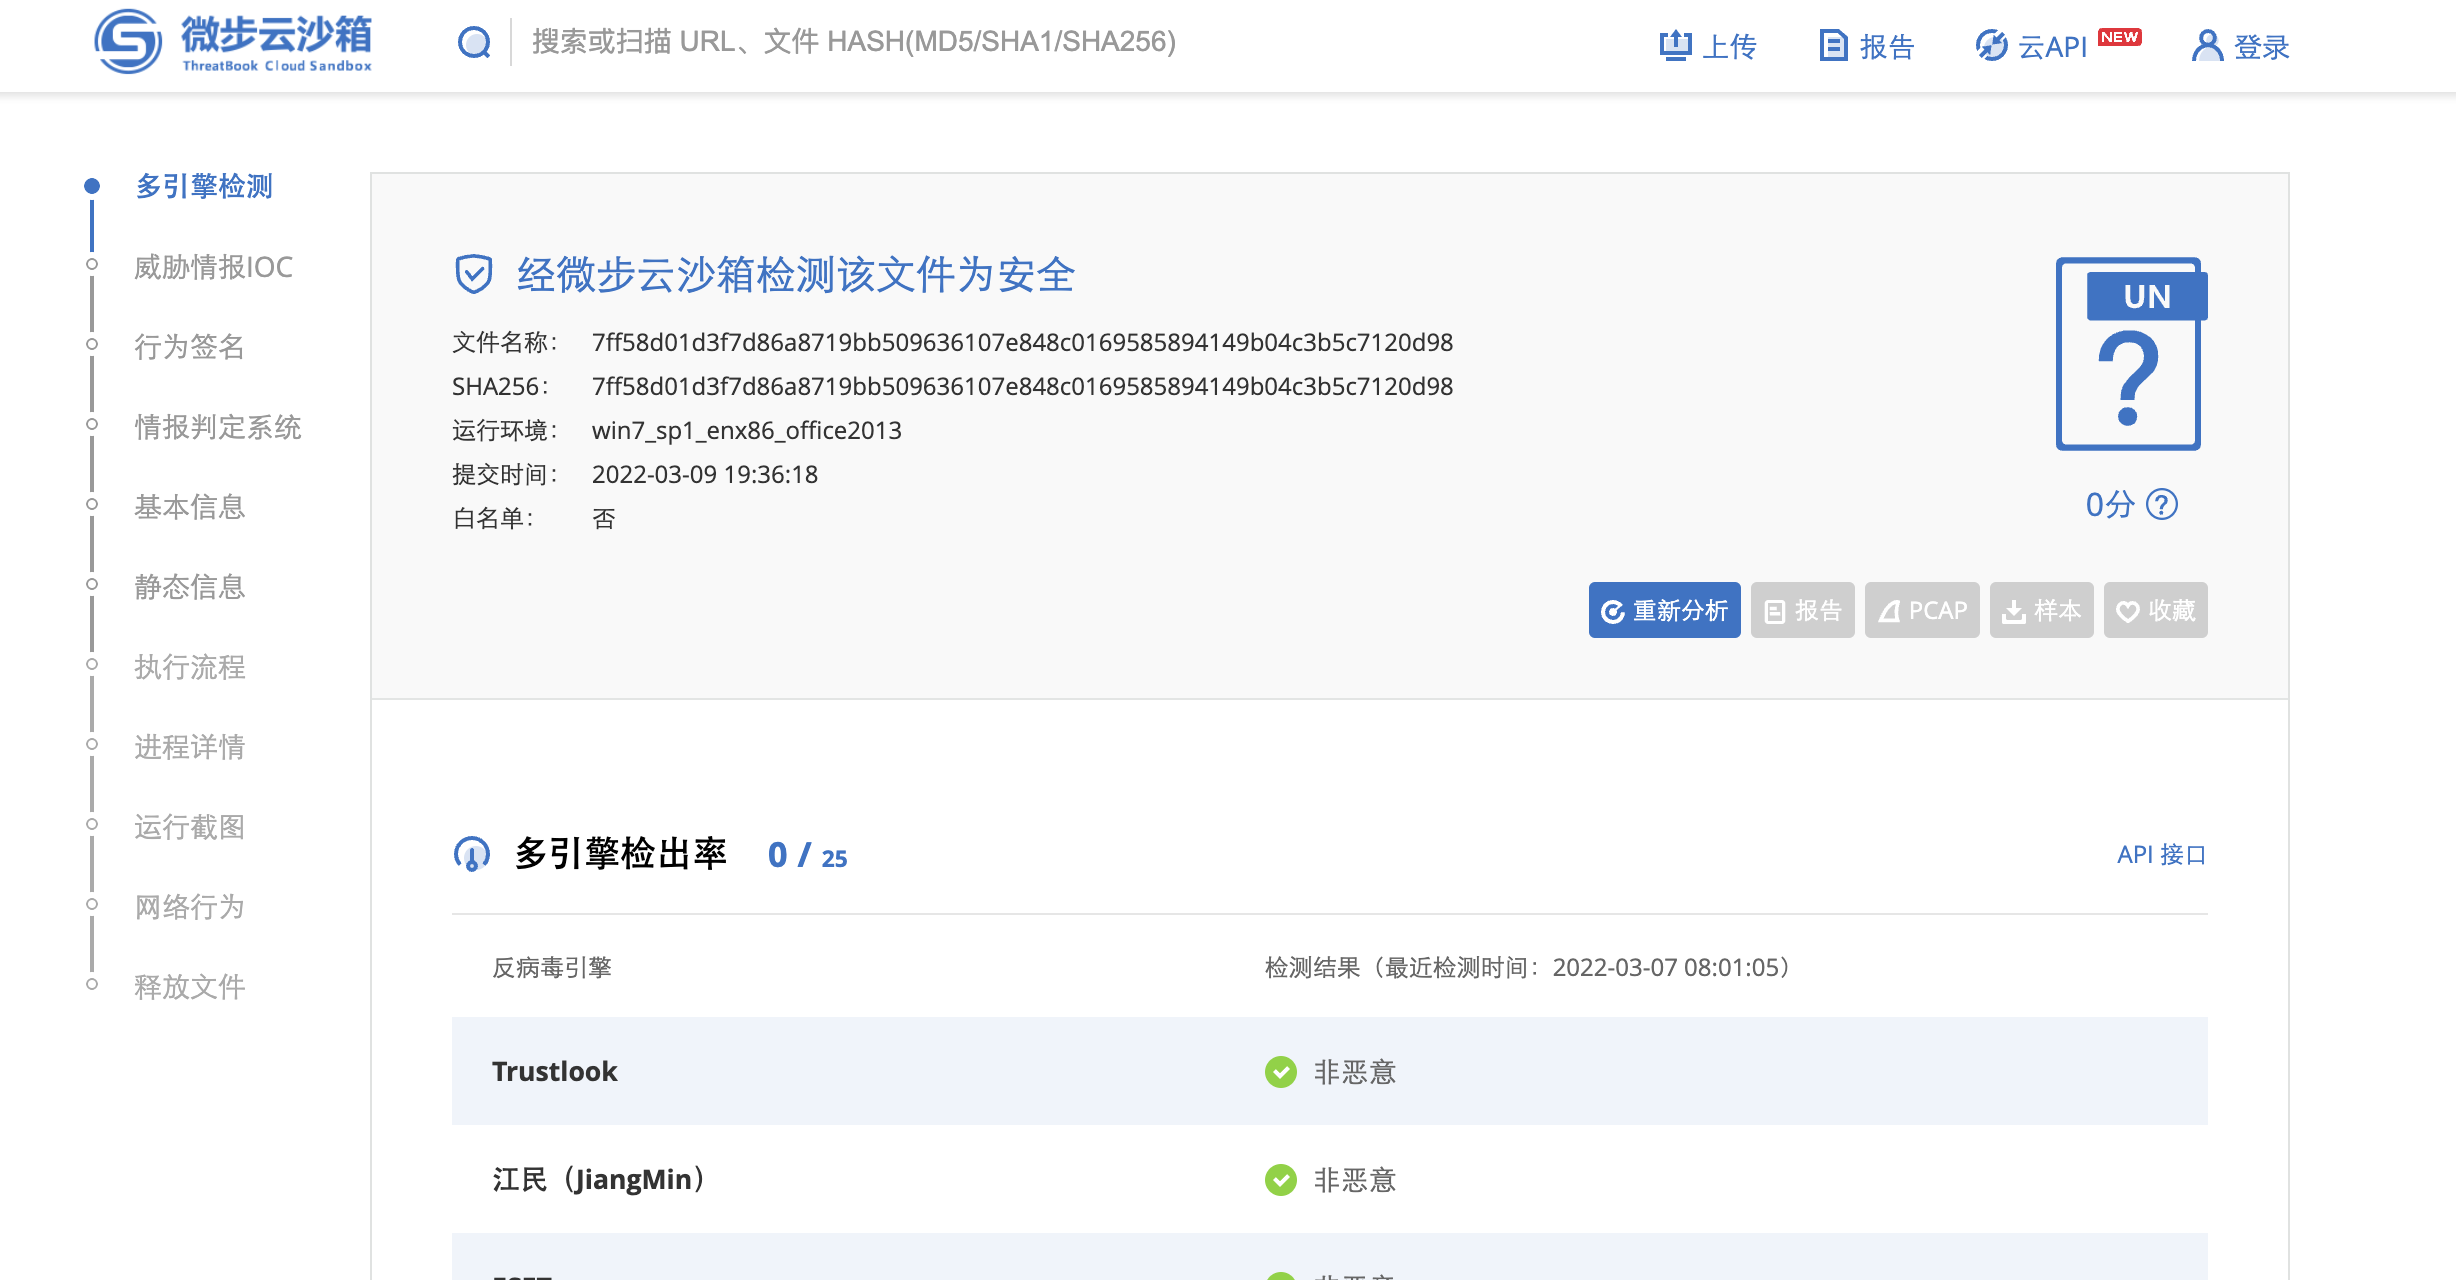Open the 上传 upload page
2456x1280 pixels.
click(x=1708, y=46)
